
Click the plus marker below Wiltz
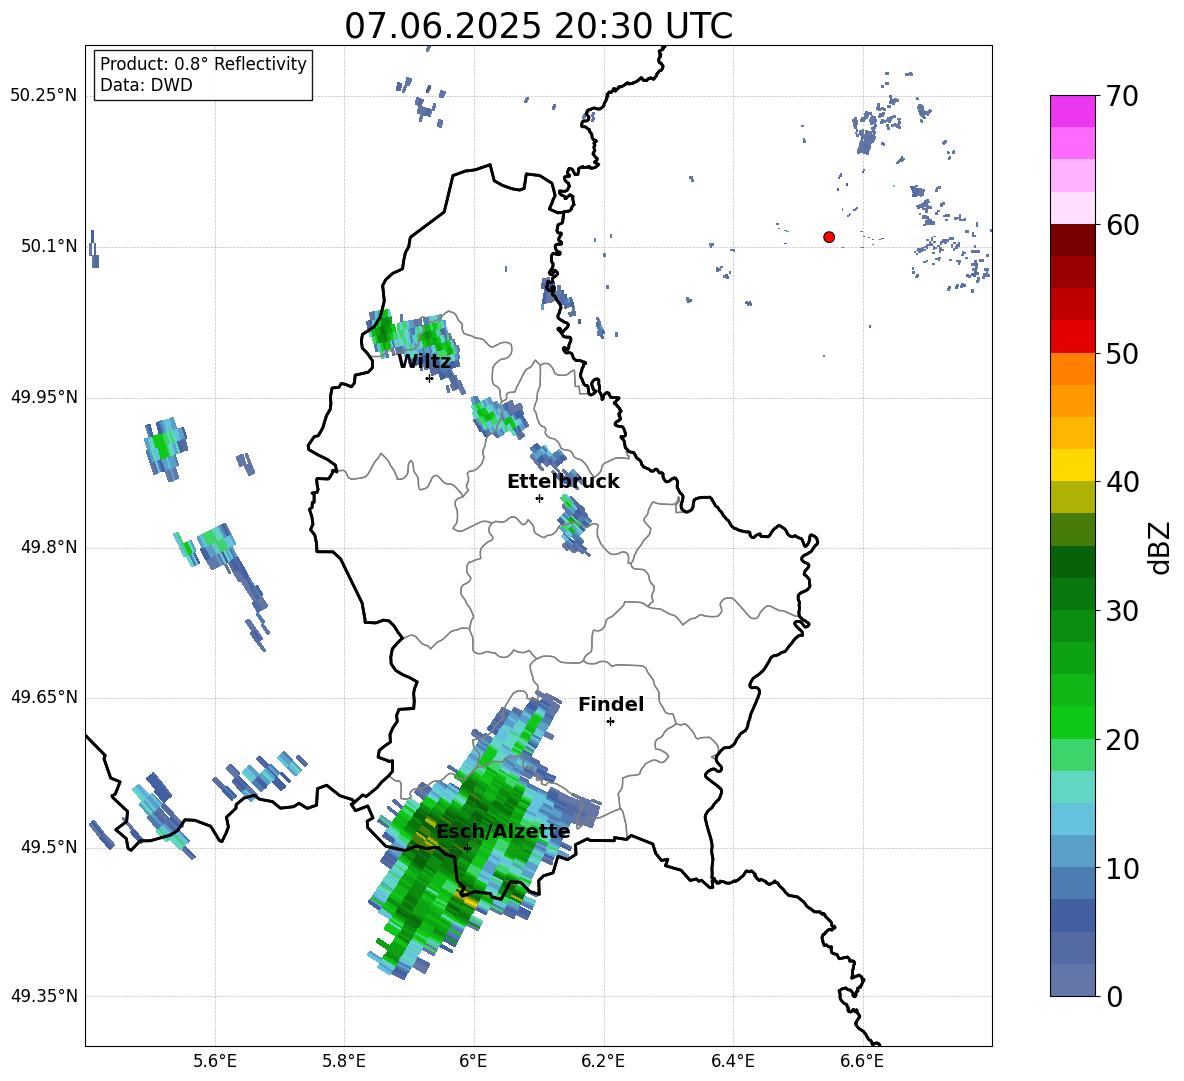(x=430, y=378)
